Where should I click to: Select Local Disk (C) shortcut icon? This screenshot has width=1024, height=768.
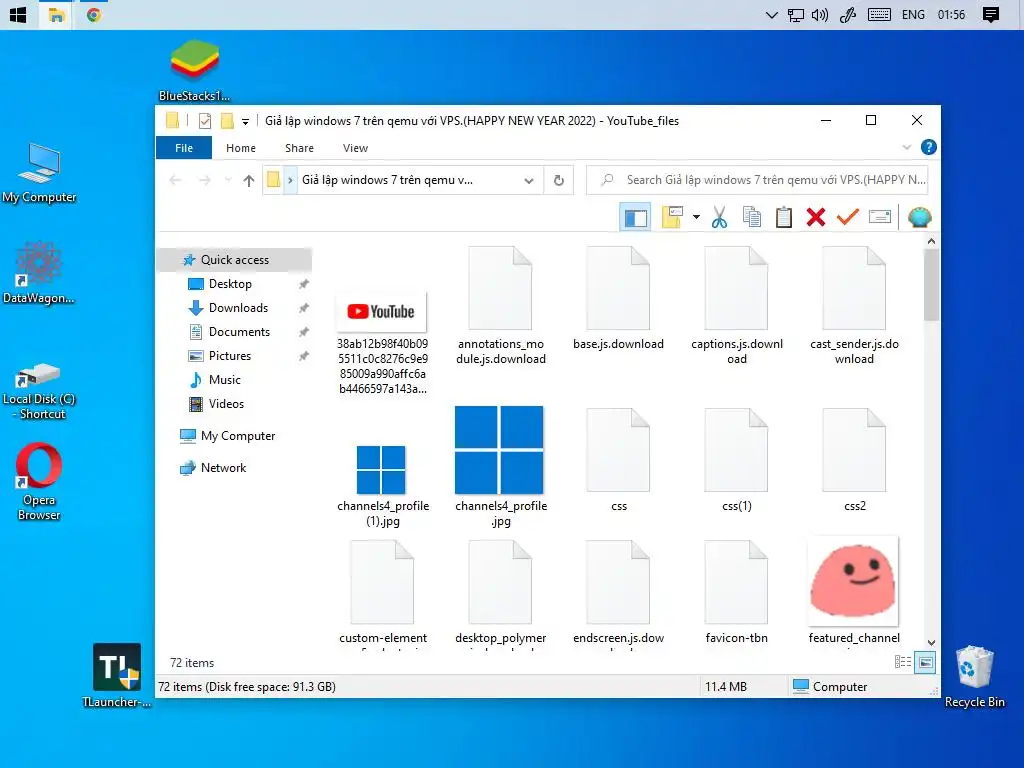pos(39,391)
